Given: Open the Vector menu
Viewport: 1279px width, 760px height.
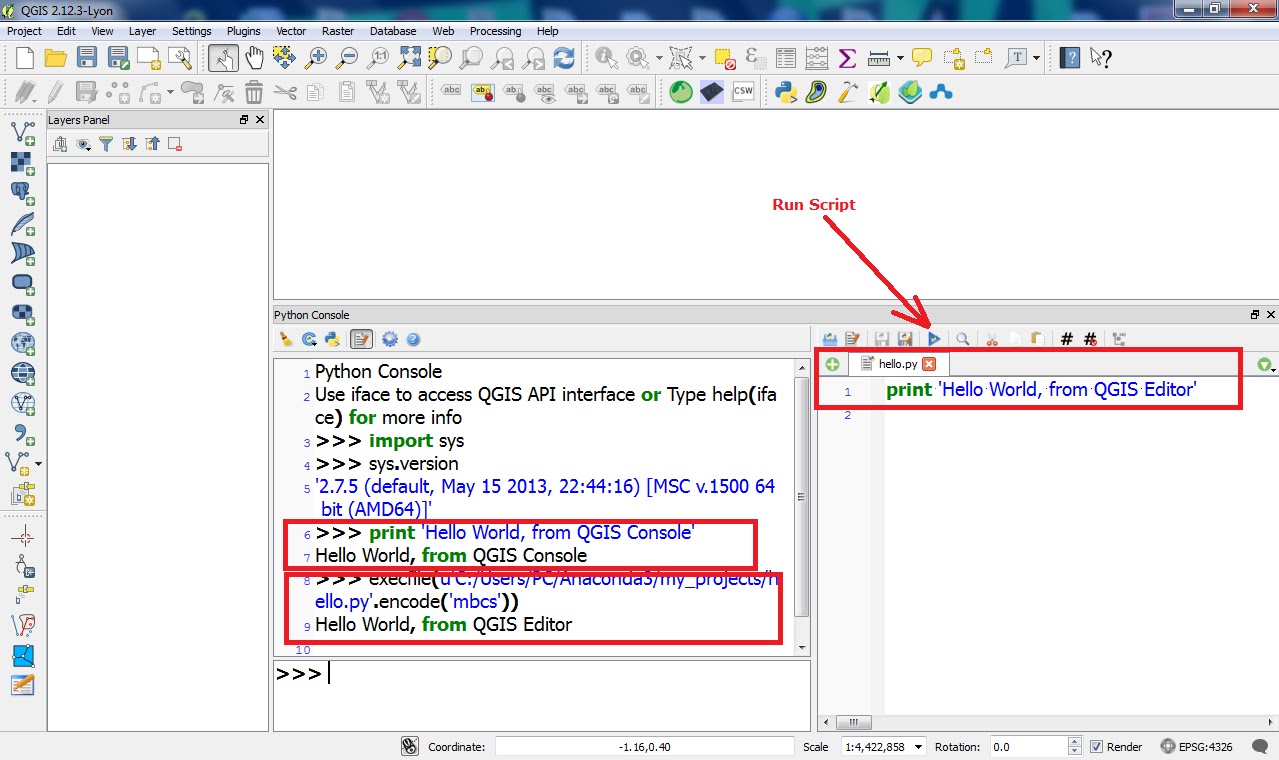Looking at the screenshot, I should (291, 31).
